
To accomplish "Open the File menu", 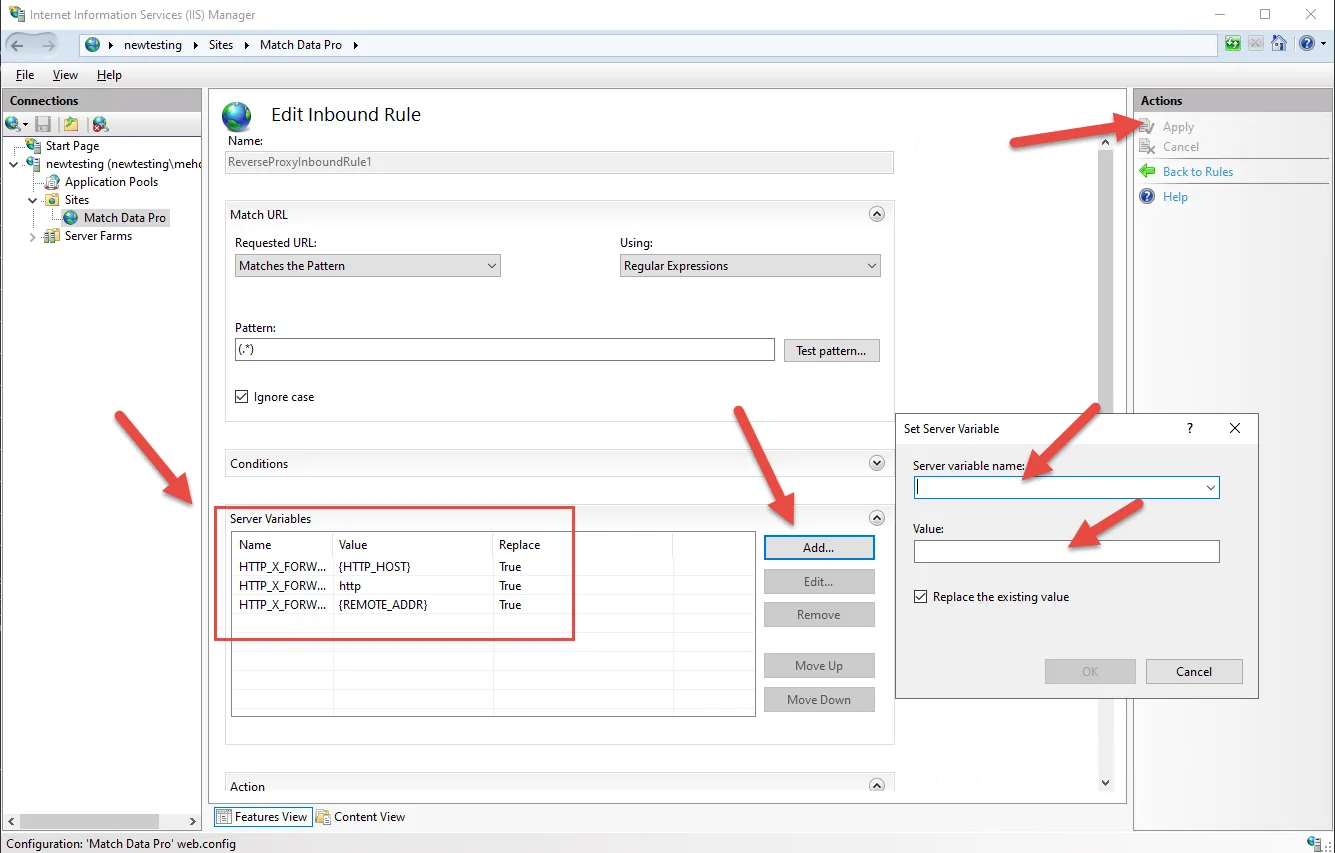I will click(25, 75).
